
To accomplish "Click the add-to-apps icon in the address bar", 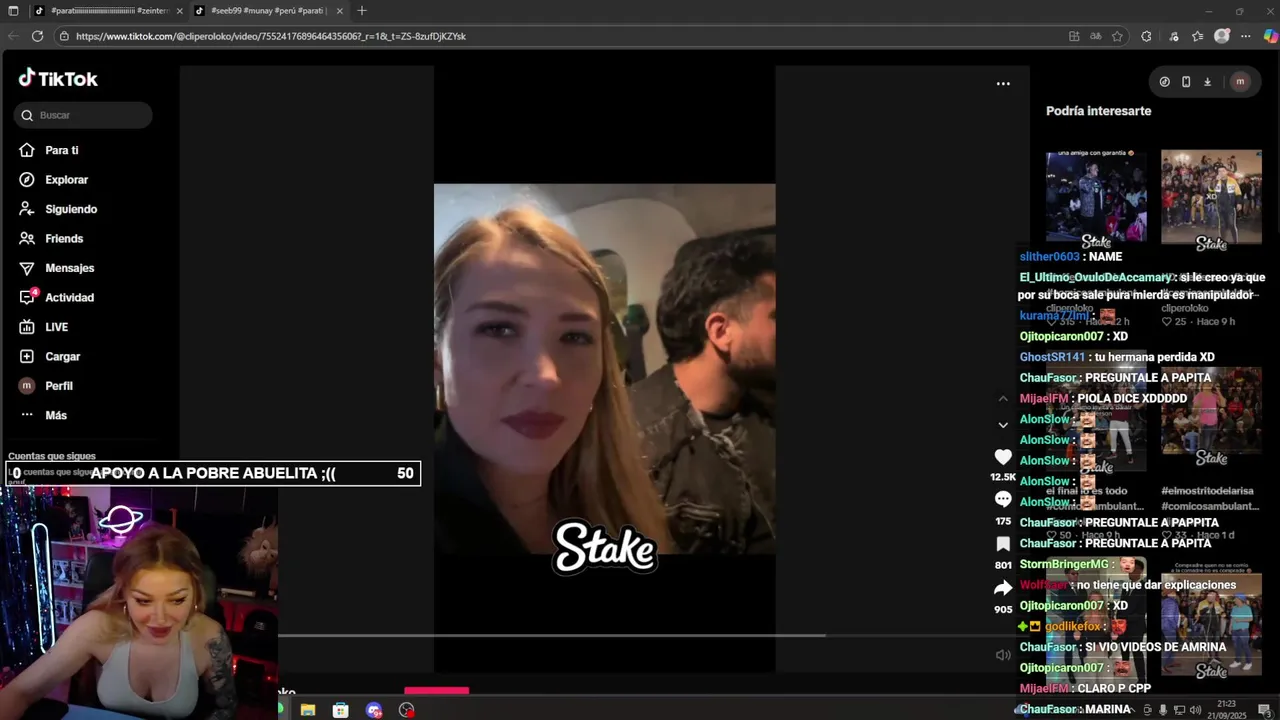I will (1074, 36).
